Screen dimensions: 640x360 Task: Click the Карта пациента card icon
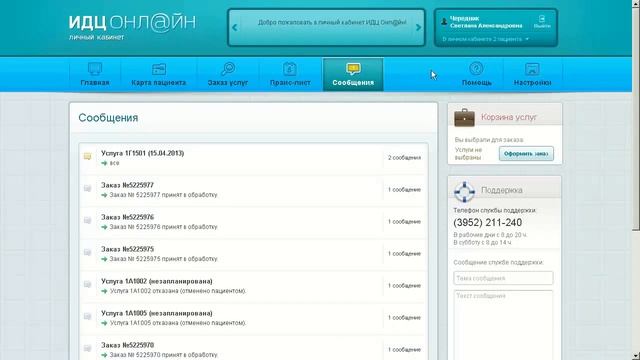click(x=159, y=69)
